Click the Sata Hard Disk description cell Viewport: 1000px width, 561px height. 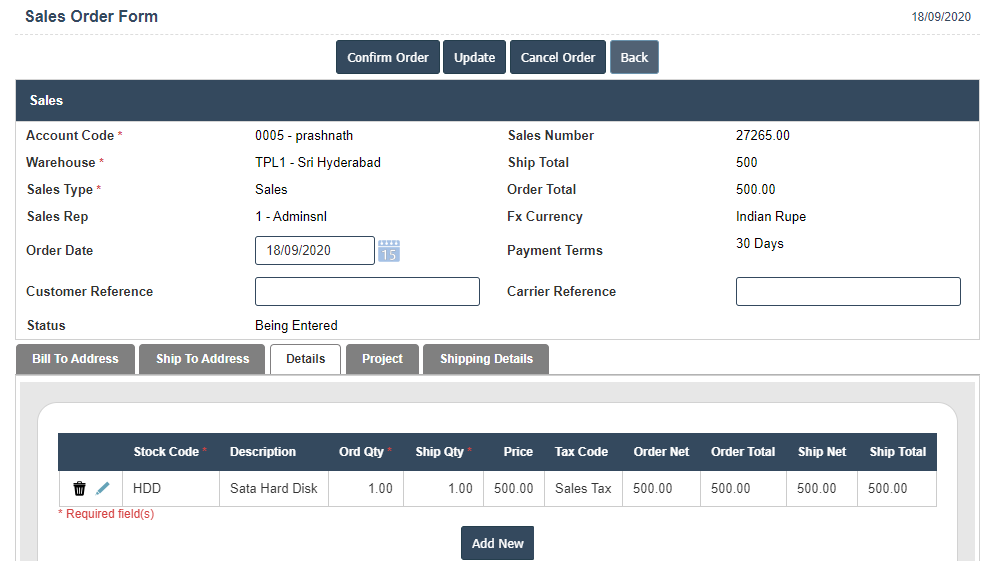coord(273,489)
